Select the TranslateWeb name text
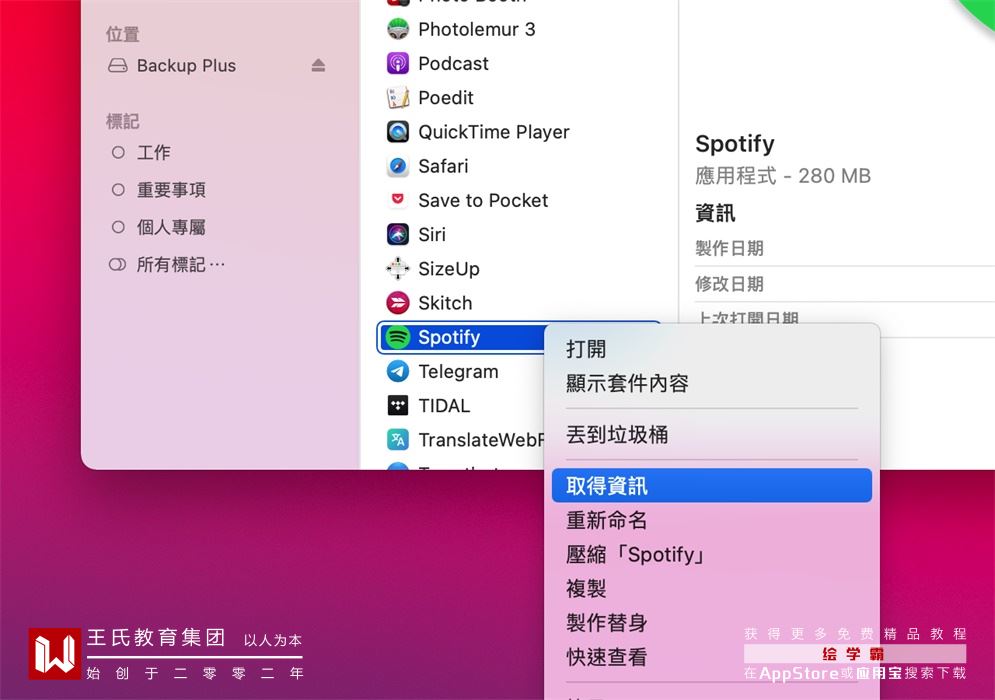Viewport: 995px width, 700px height. click(481, 440)
